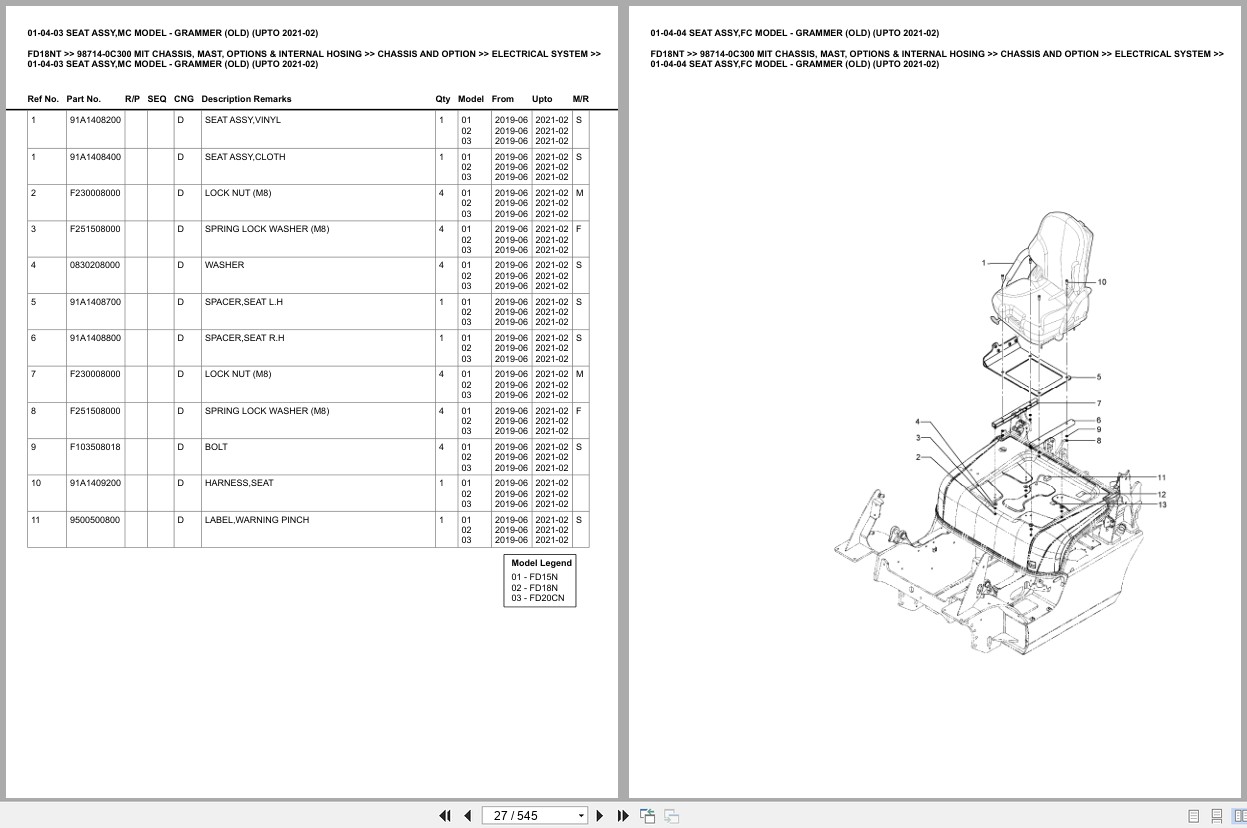Select part number 91A1408800

point(95,338)
